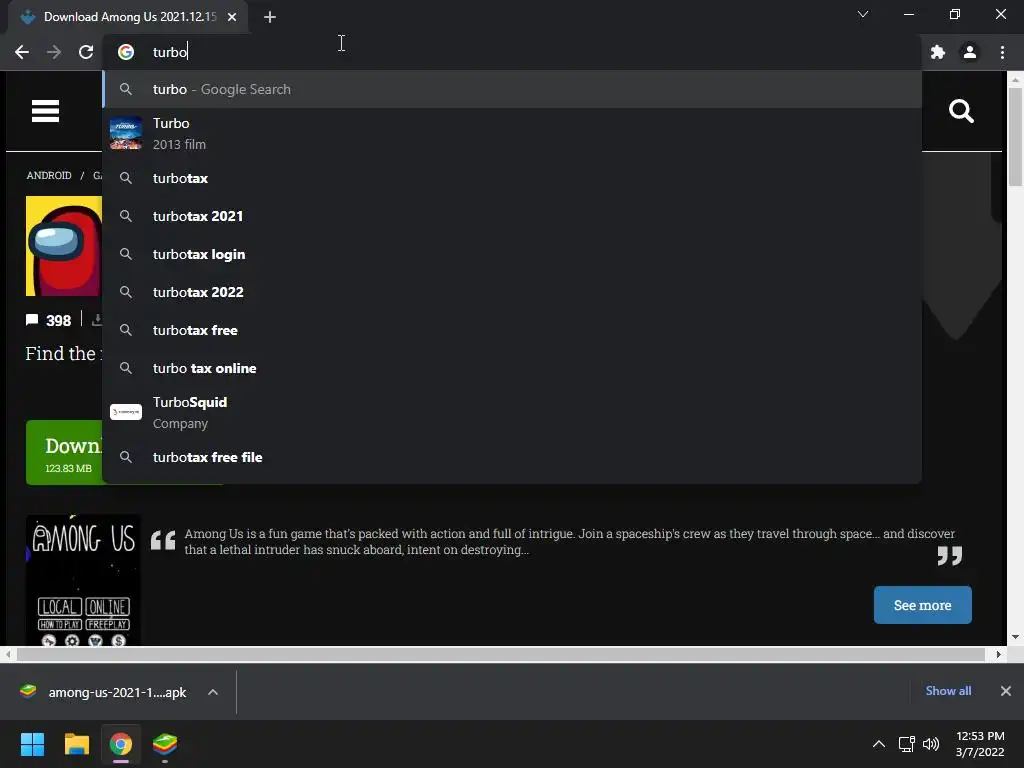Select the Download Among Us tab

(128, 17)
